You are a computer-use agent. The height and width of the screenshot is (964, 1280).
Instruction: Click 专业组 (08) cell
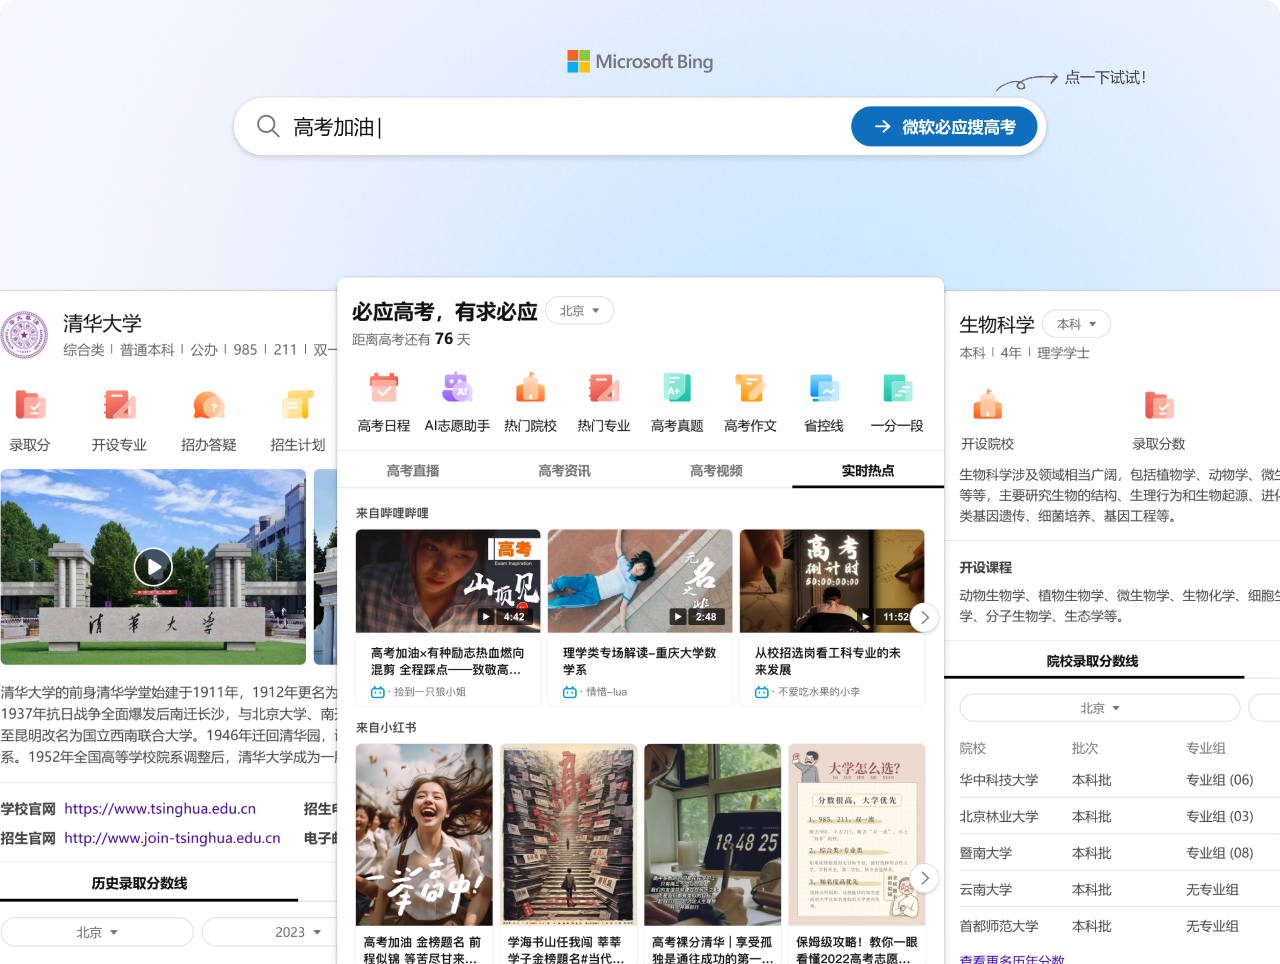1219,853
